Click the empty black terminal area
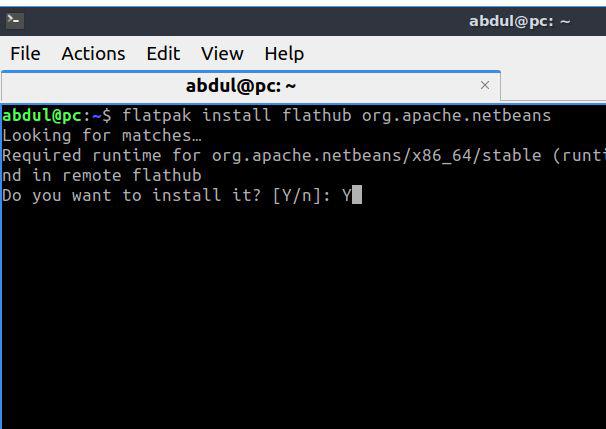Viewport: 606px width, 429px height. tap(303, 317)
